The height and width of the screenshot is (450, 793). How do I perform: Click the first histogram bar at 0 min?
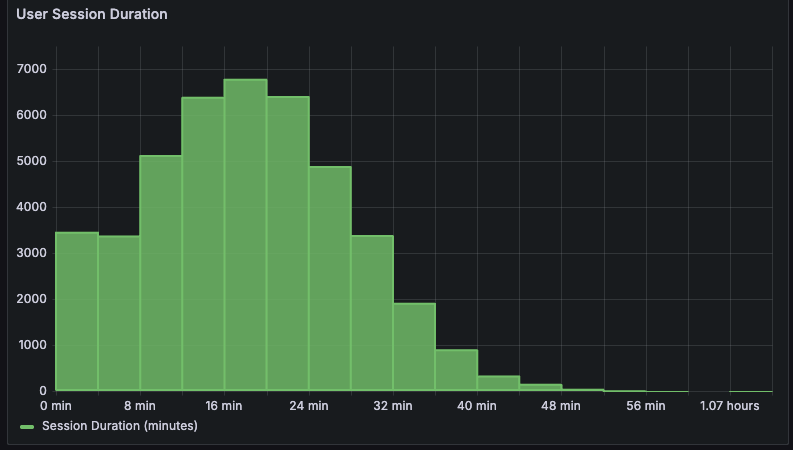click(77, 311)
